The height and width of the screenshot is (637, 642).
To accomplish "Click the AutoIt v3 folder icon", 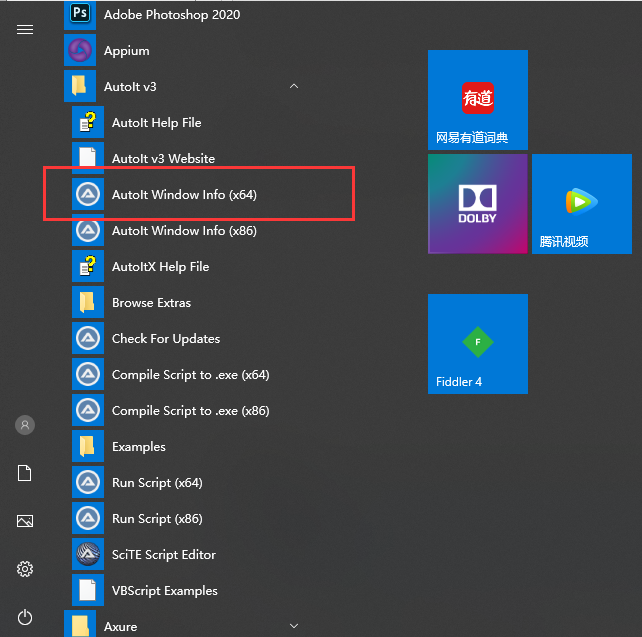I will (x=80, y=86).
